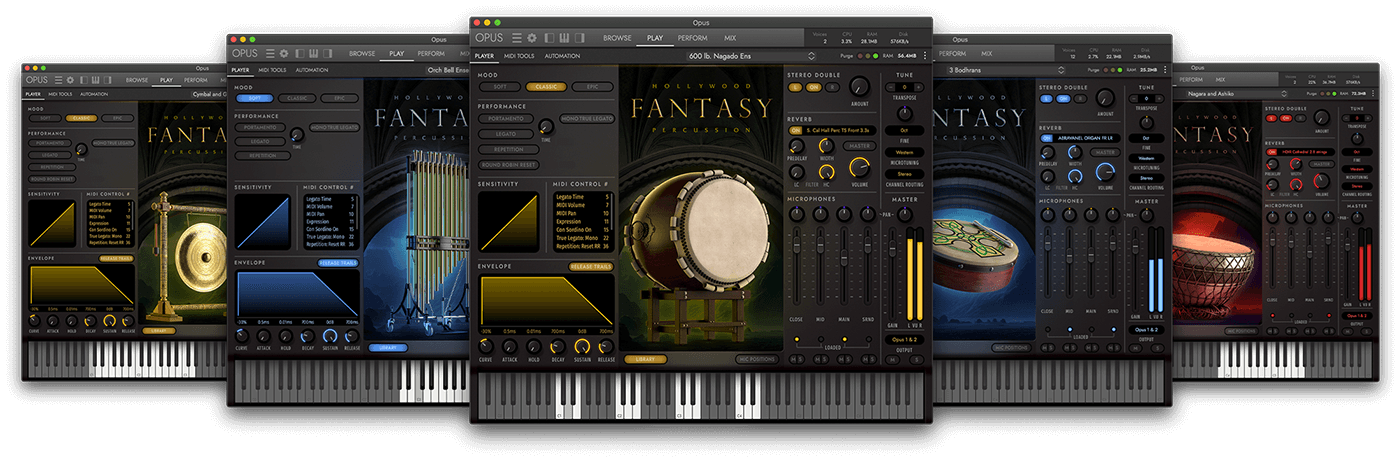Click the yellow Library button in front window
The width and height of the screenshot is (1400, 460).
click(646, 359)
